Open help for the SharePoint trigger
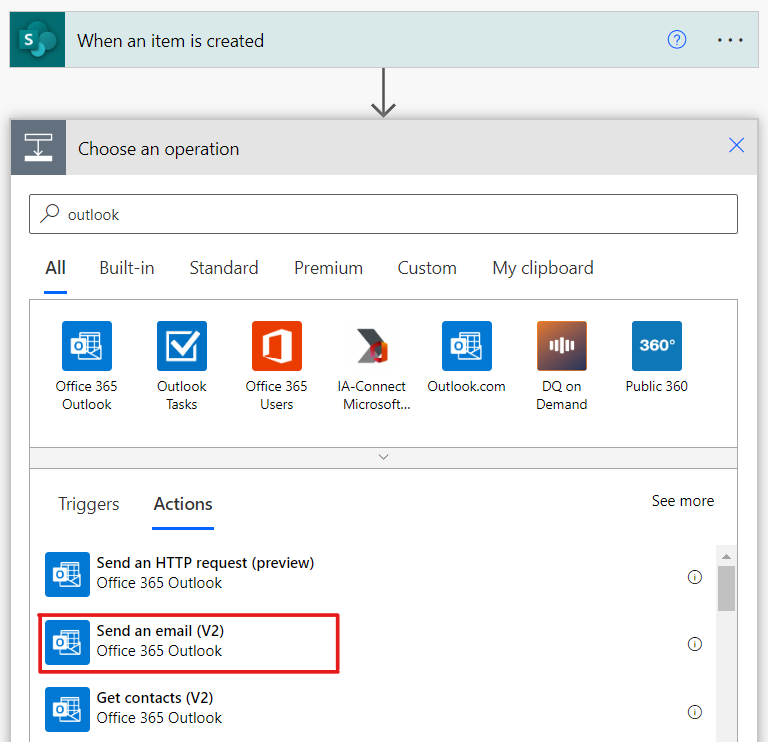This screenshot has width=768, height=742. (677, 40)
